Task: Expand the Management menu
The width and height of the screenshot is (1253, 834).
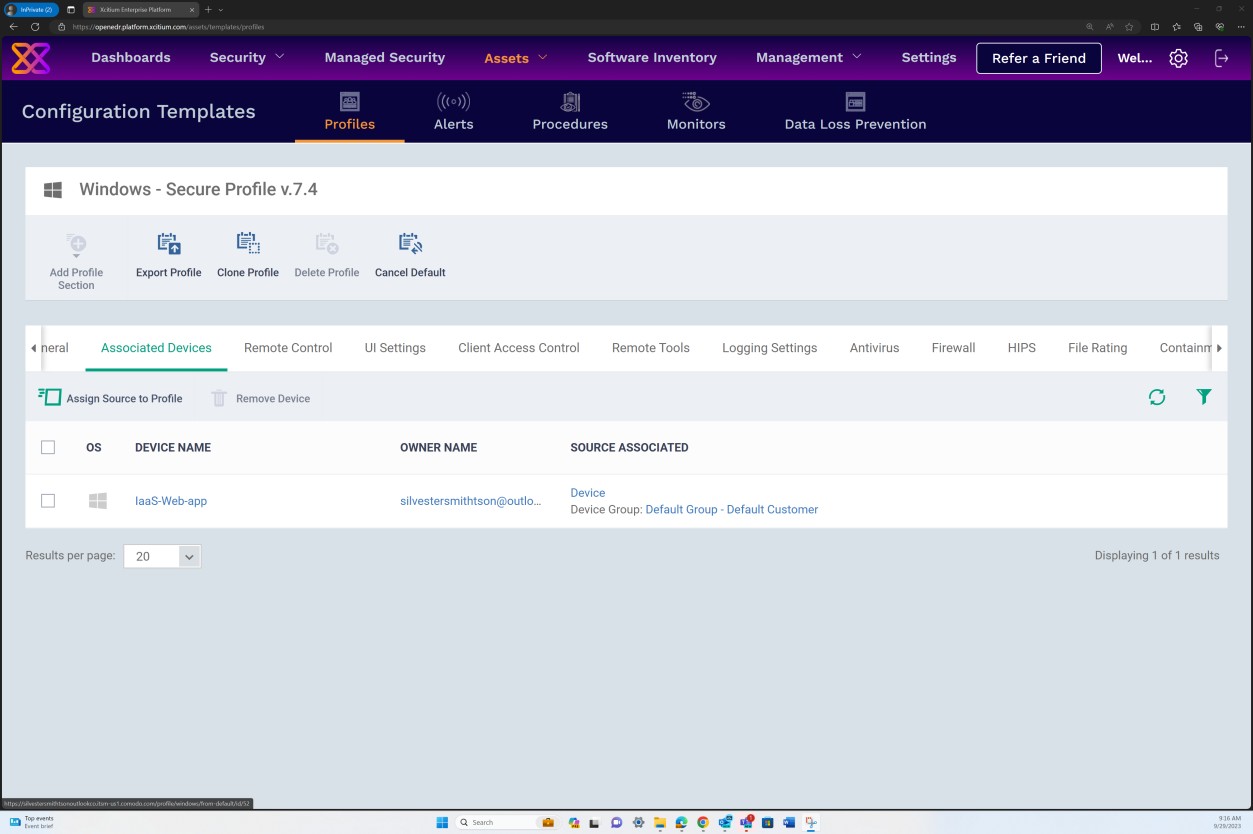Action: pos(808,57)
